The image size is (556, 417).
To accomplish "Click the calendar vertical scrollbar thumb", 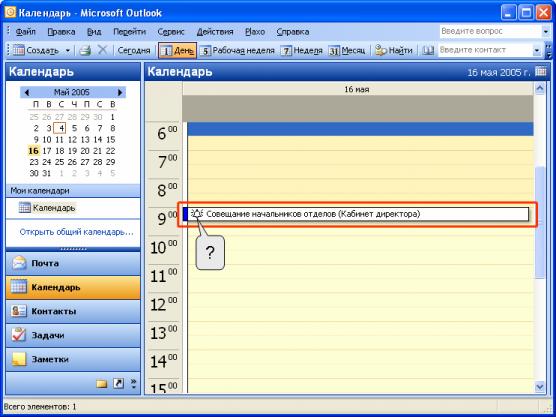I will 539,222.
